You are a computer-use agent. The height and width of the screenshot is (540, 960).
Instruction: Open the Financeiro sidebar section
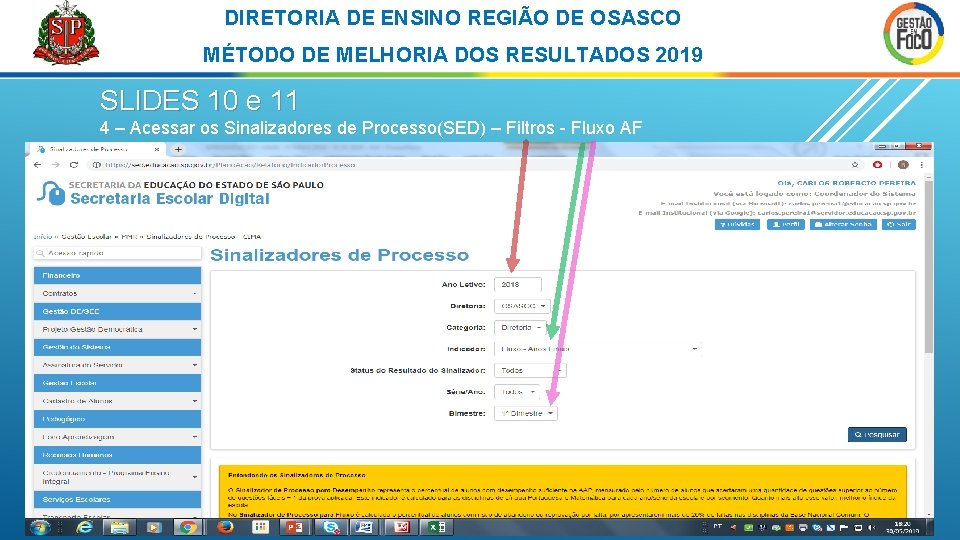coord(117,276)
